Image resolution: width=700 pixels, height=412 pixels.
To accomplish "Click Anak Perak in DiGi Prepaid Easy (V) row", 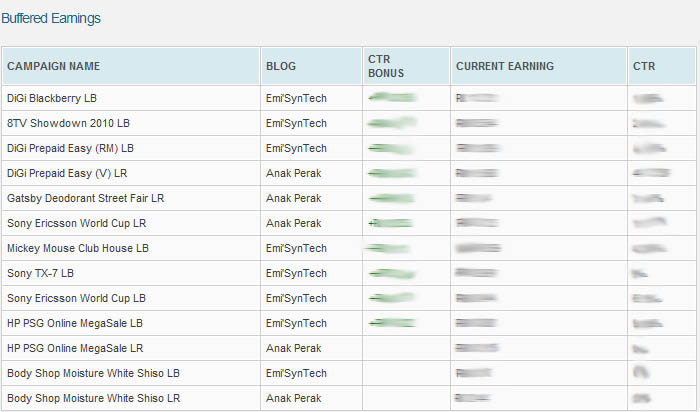I will (x=293, y=173).
